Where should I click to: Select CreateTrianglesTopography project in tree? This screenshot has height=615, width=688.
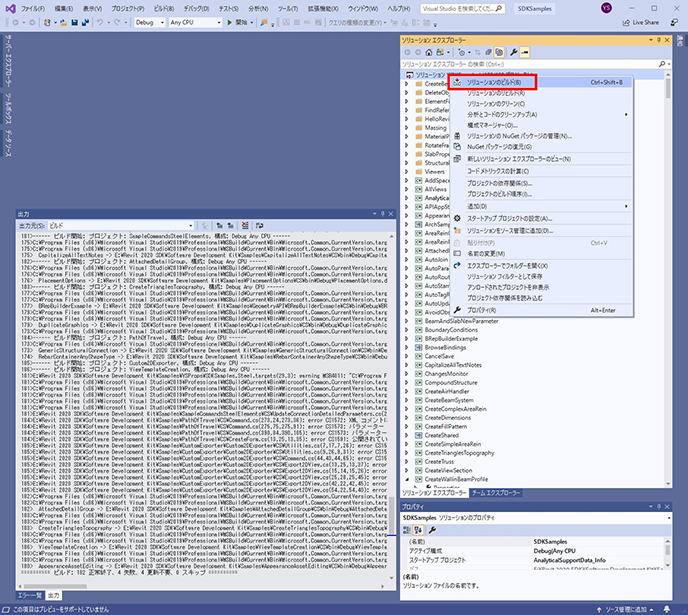point(459,453)
